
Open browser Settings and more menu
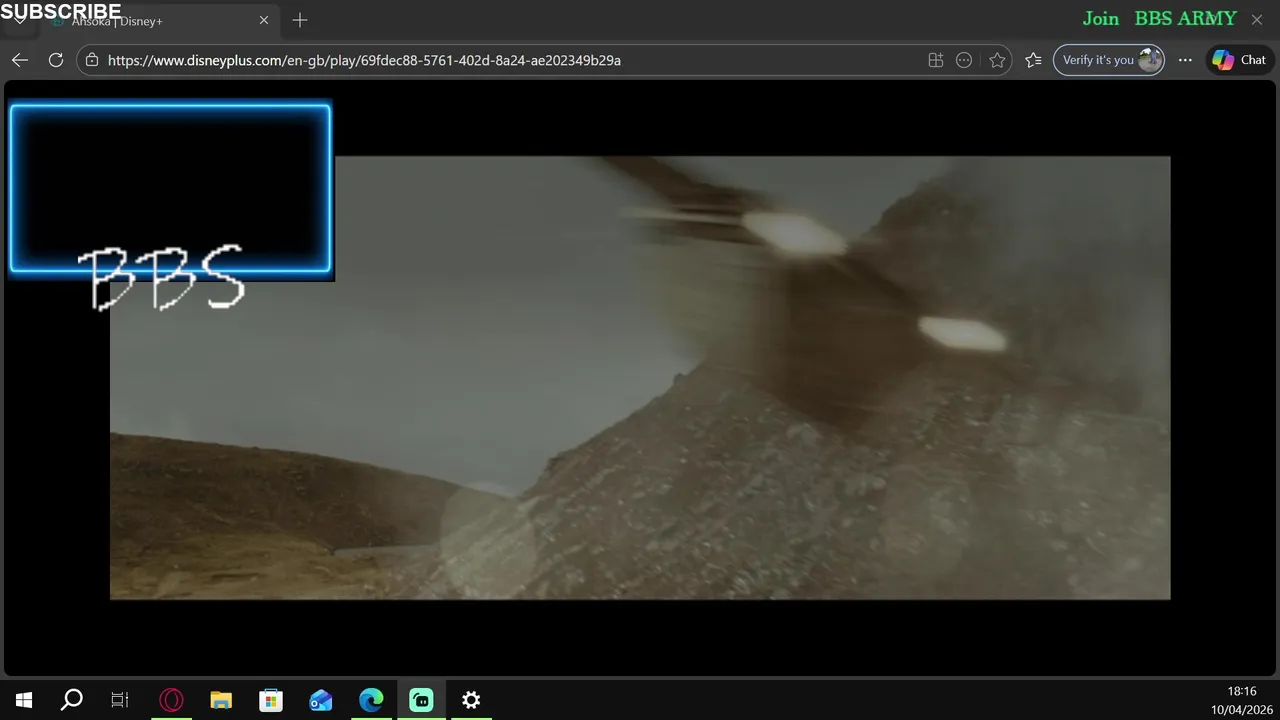point(1185,60)
